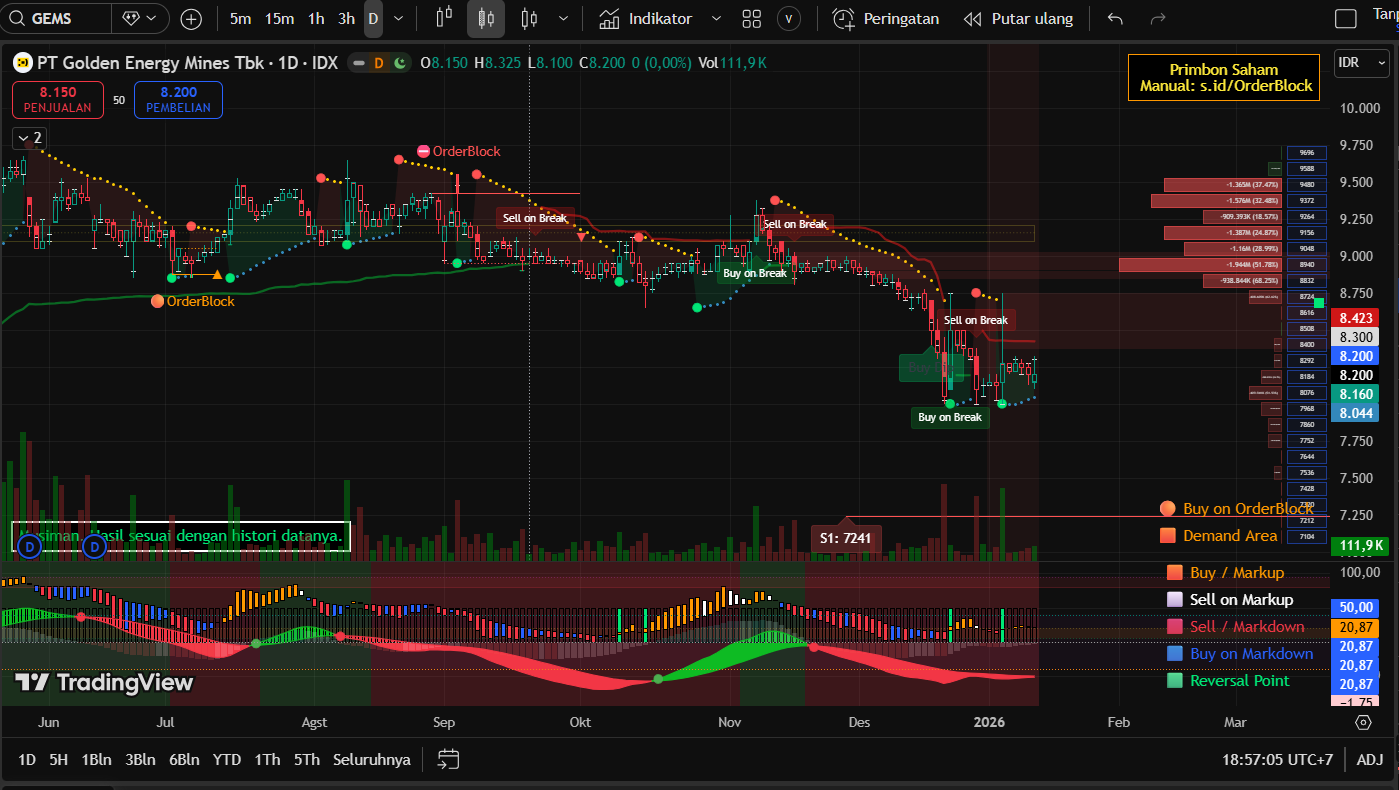Click the 8.200 Pembelian buy button
Image resolution: width=1399 pixels, height=790 pixels.
[x=178, y=100]
